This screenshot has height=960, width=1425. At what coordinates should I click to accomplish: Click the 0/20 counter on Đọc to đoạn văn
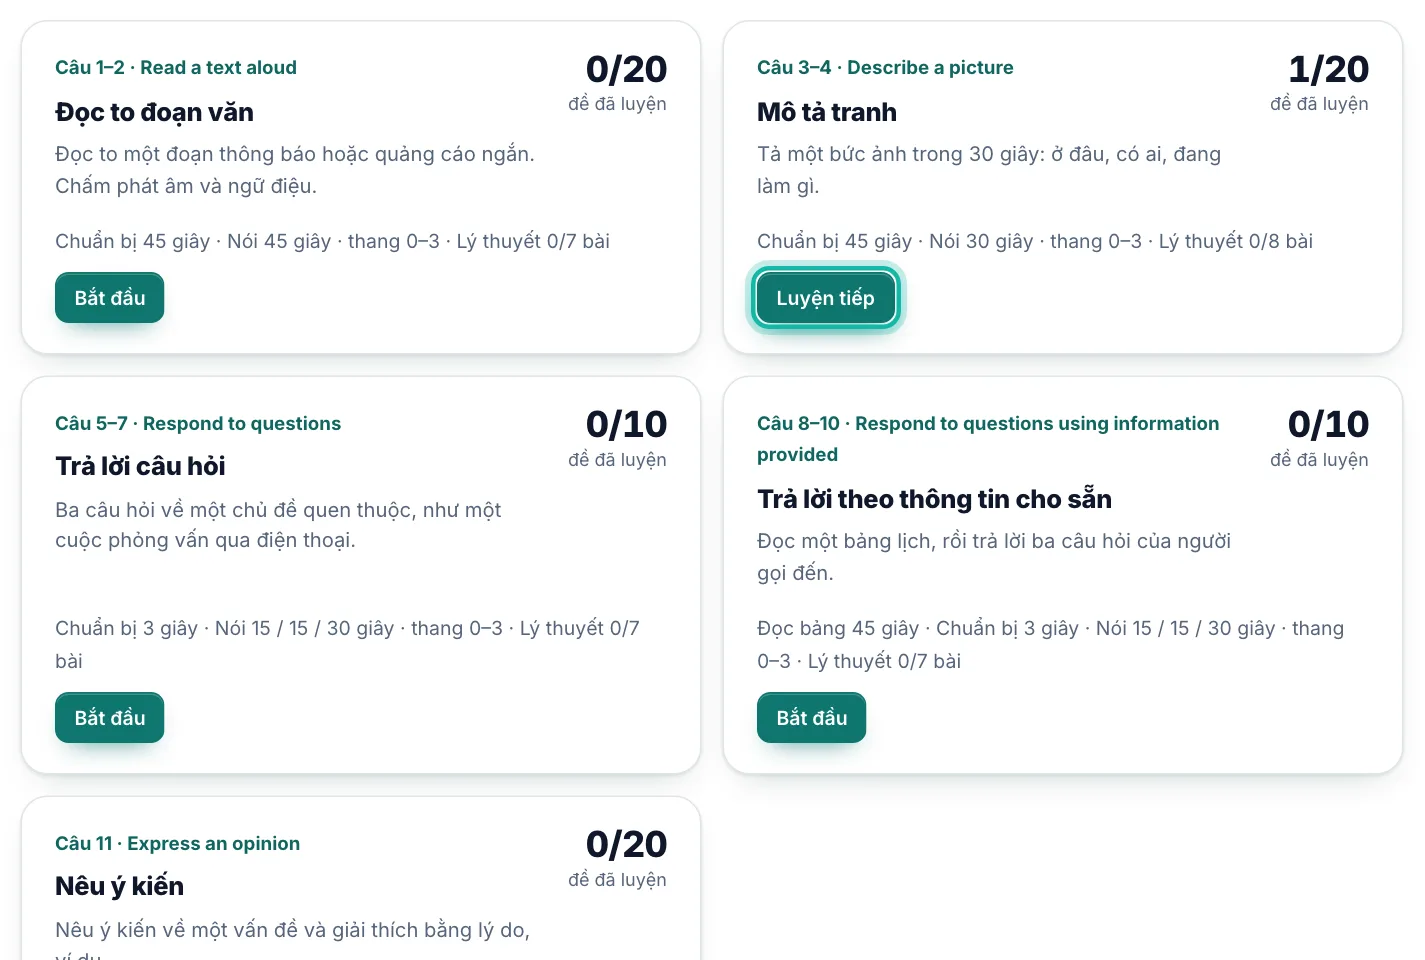pyautogui.click(x=626, y=69)
